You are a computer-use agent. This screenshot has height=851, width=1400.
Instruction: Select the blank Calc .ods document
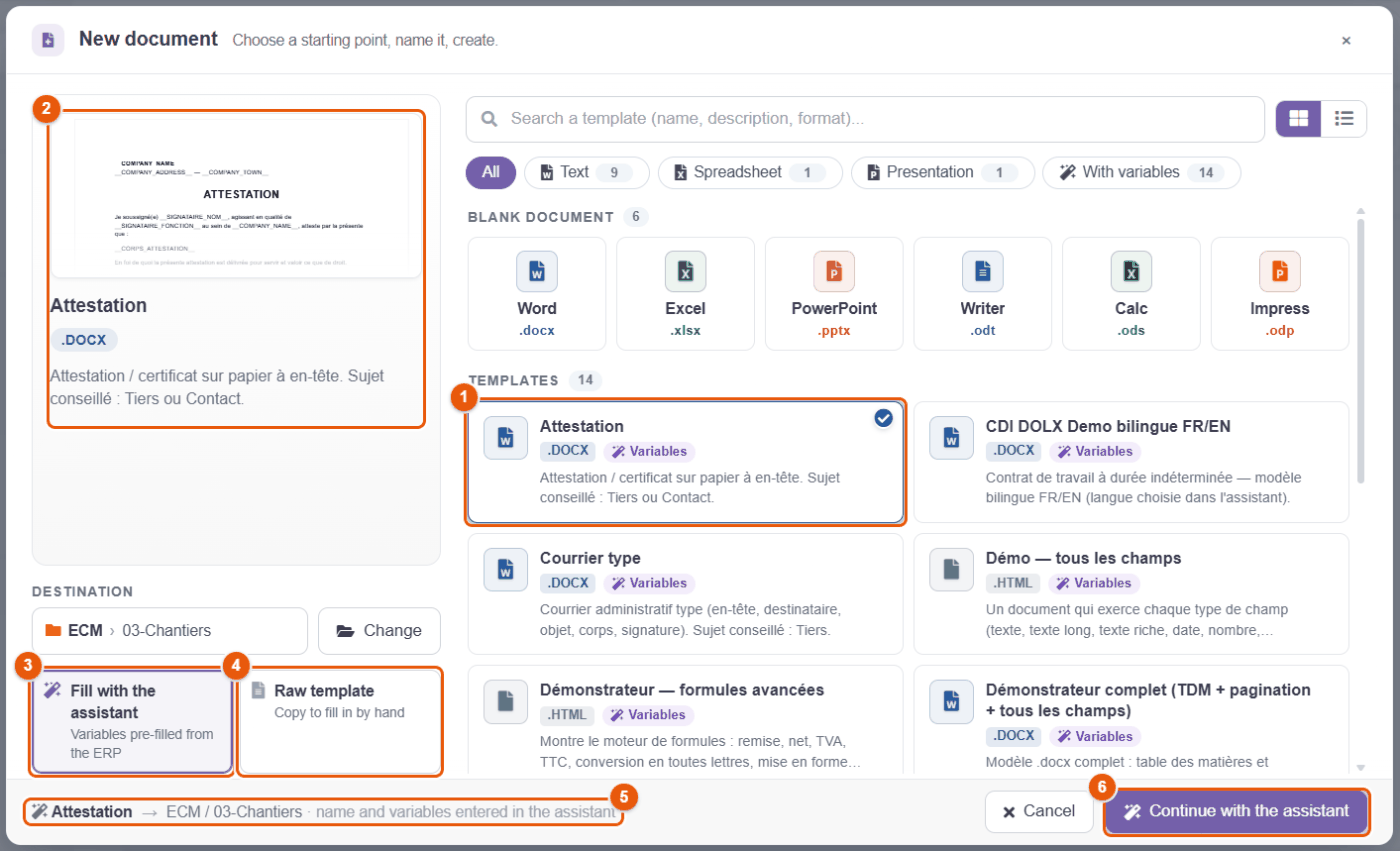(1131, 293)
